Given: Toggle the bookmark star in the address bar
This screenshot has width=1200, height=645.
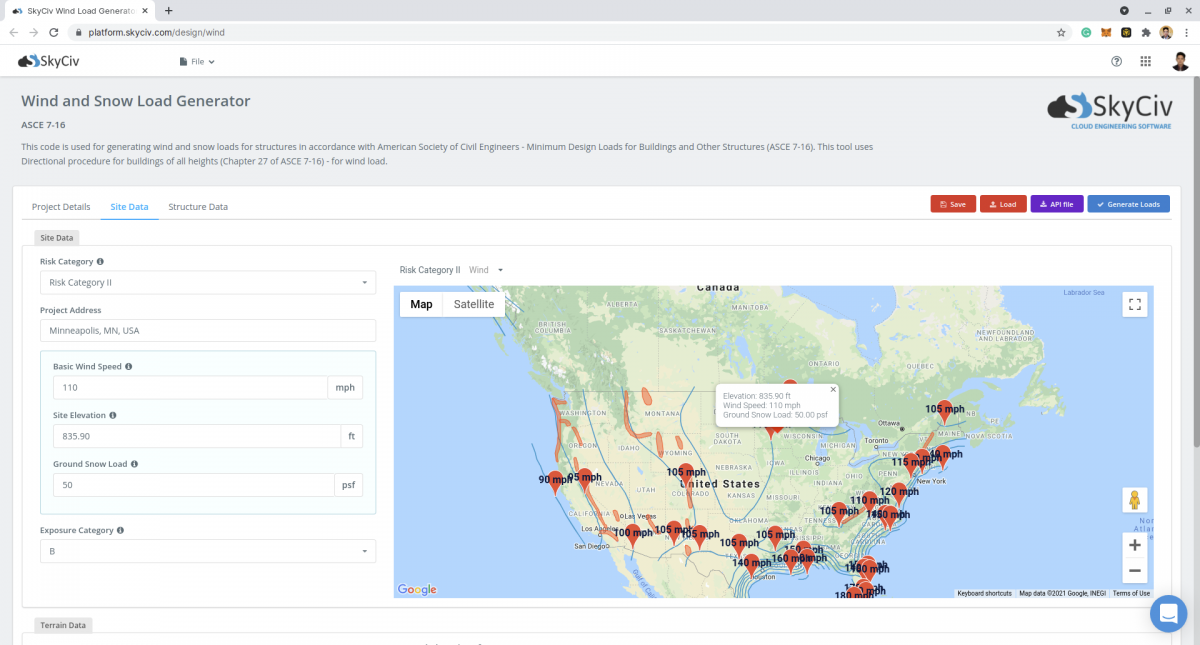Looking at the screenshot, I should click(x=1061, y=32).
